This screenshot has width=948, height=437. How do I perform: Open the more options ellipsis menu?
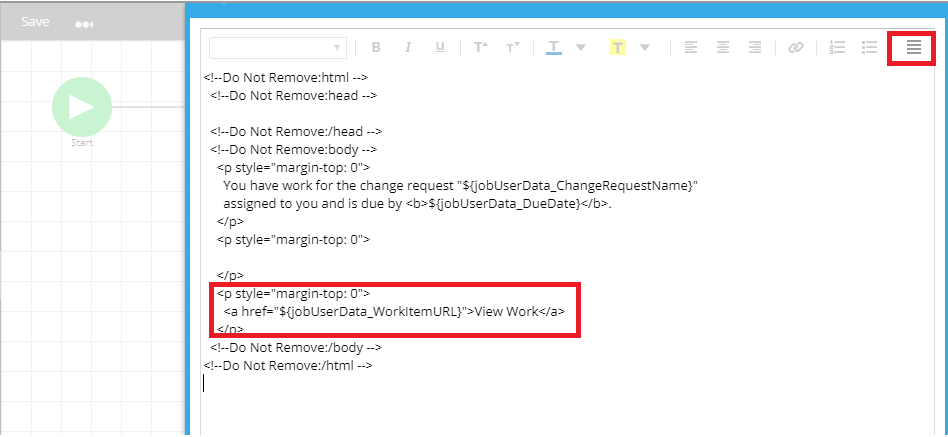point(84,22)
